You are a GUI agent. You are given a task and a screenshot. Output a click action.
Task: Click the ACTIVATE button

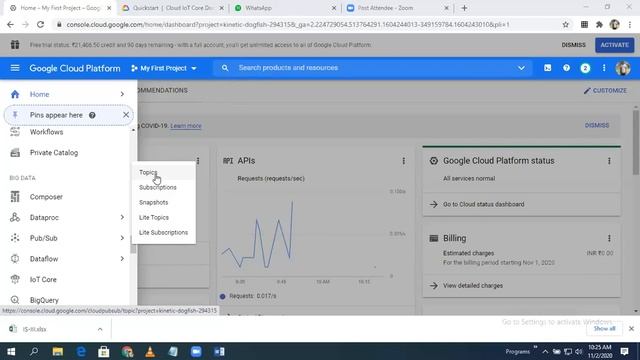[614, 45]
